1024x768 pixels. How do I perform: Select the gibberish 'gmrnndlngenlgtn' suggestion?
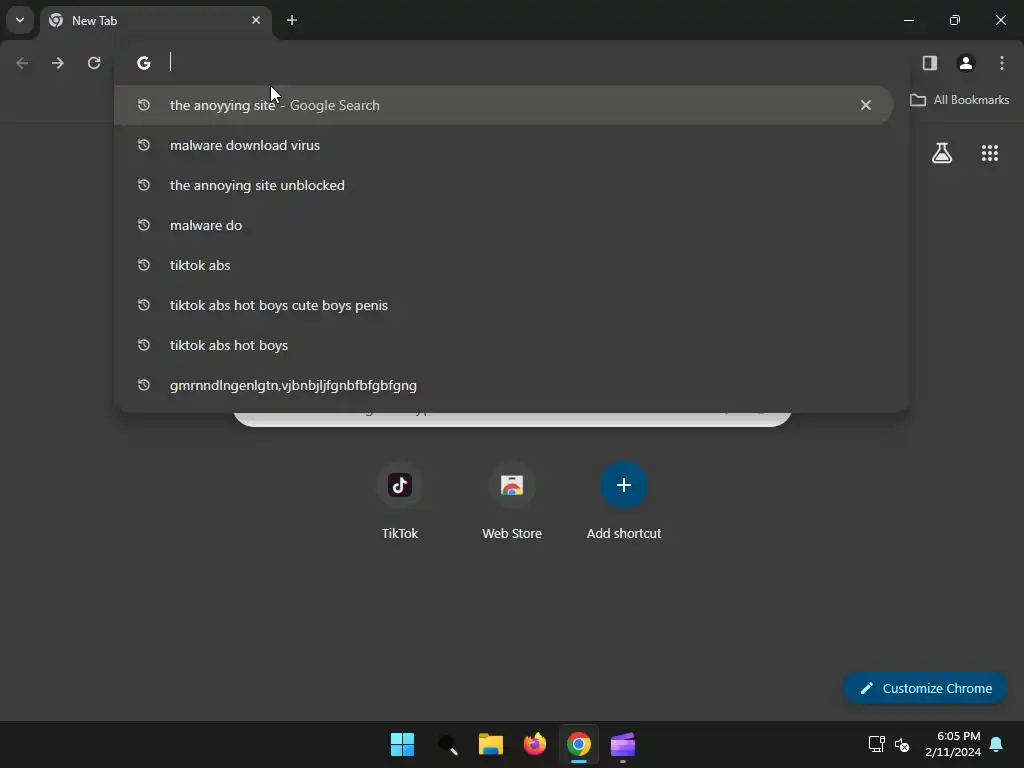point(503,385)
